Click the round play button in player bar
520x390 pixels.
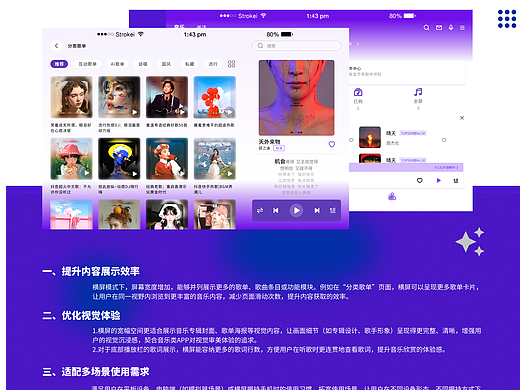296,210
